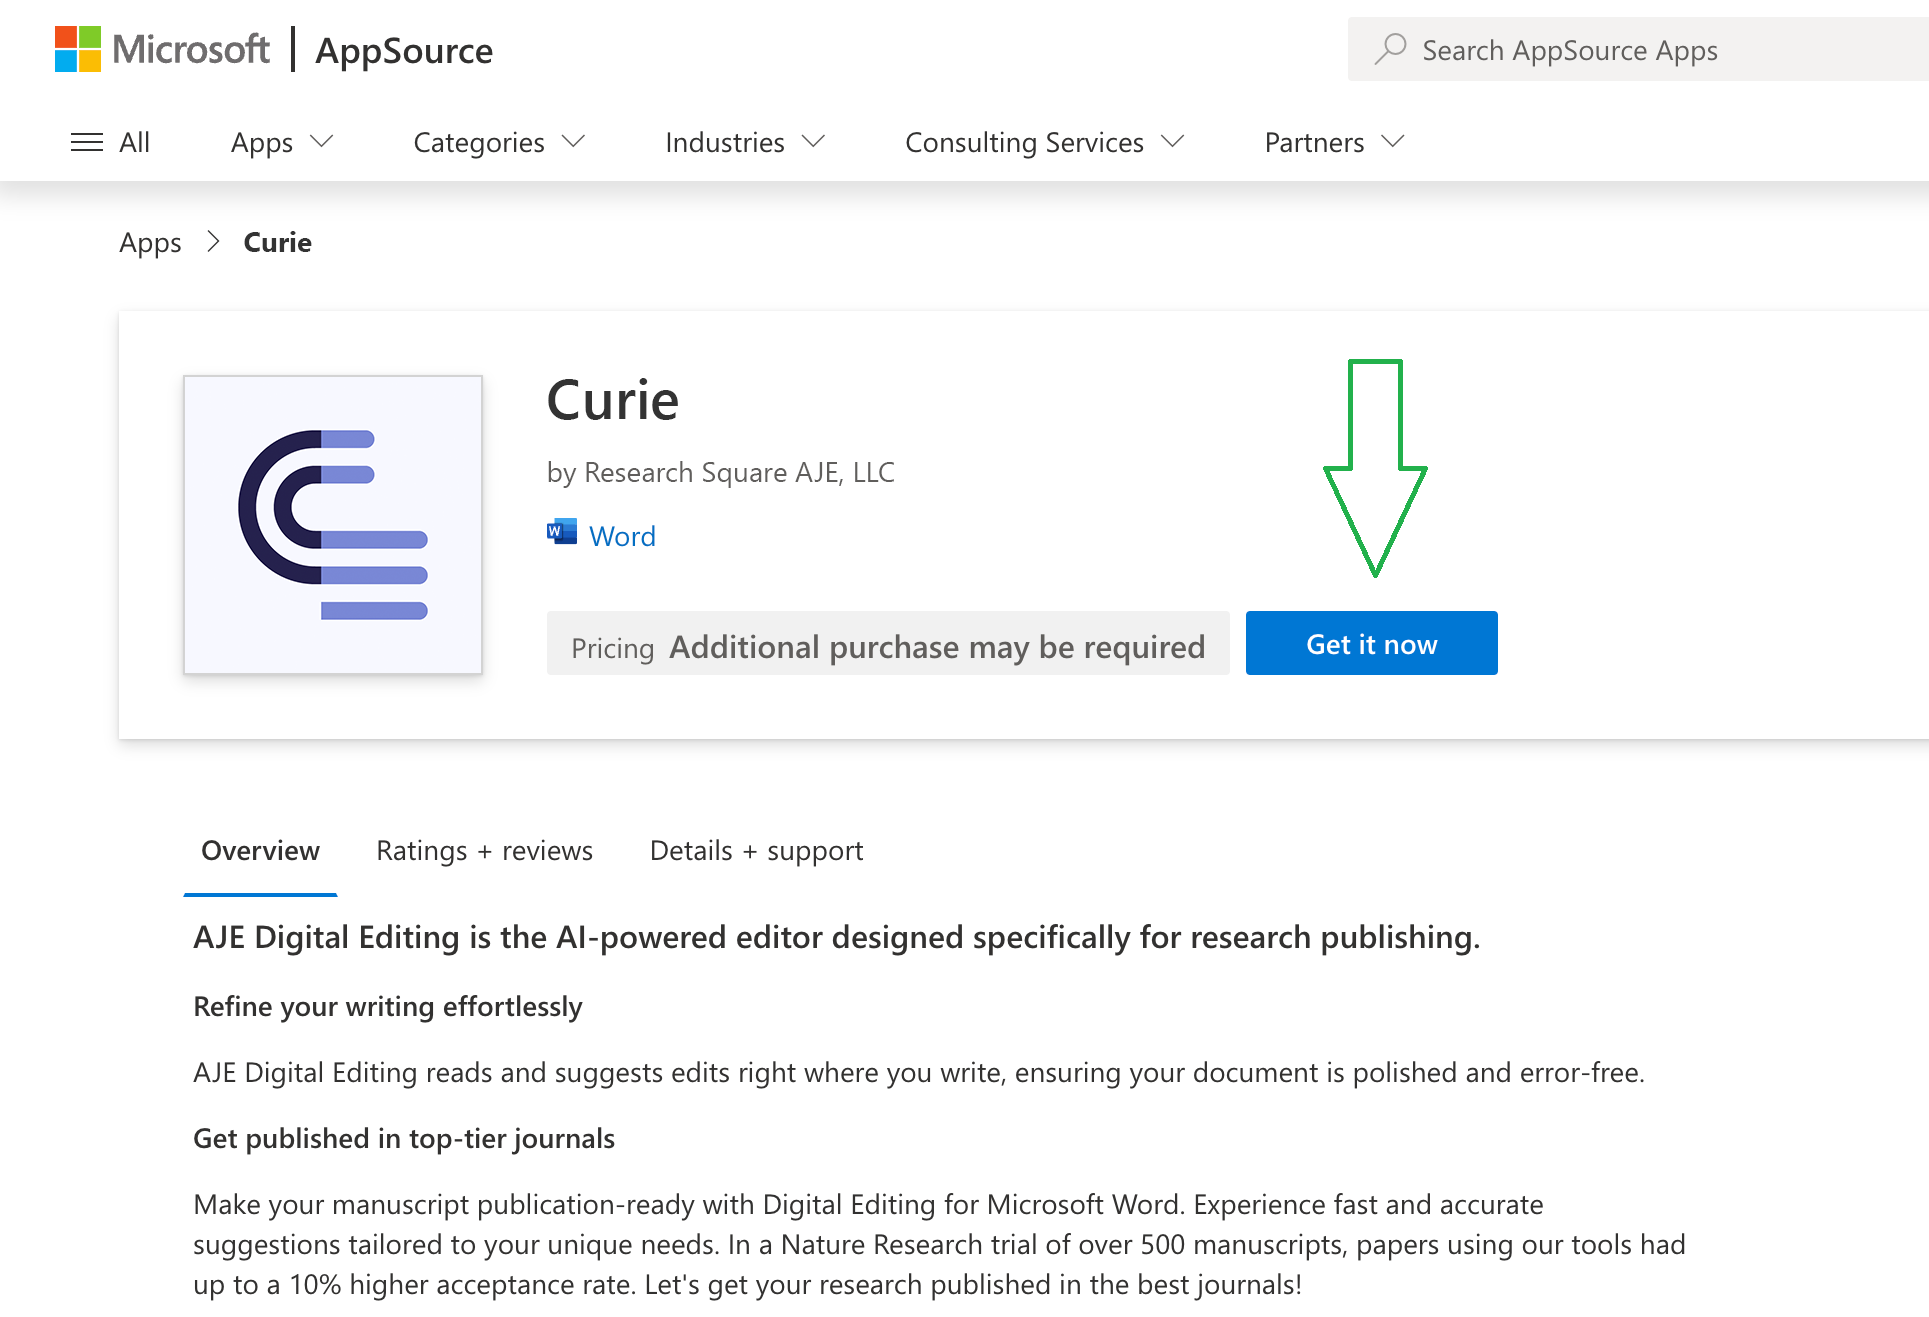This screenshot has height=1317, width=1929.
Task: Select the Overview tab
Action: 260,851
